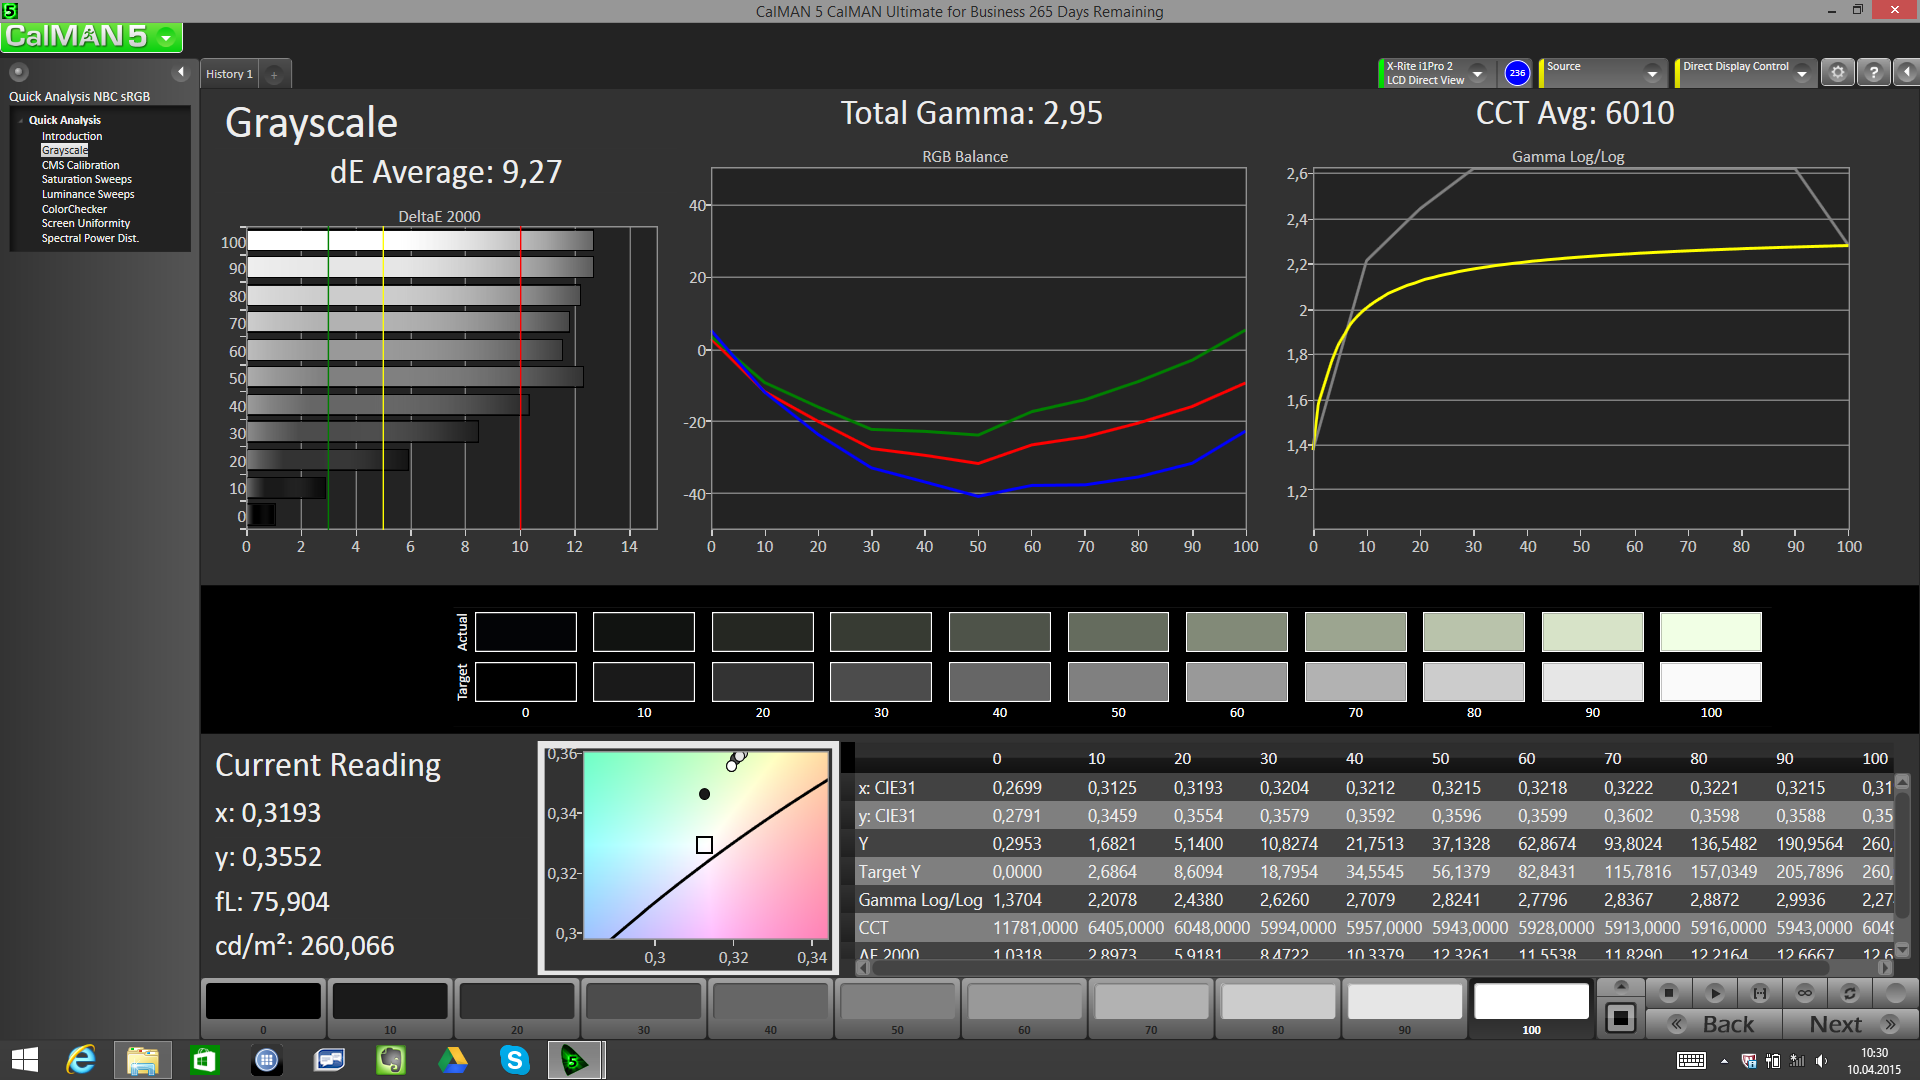The height and width of the screenshot is (1080, 1920).
Task: Click the refresh loop icon
Action: click(1850, 993)
